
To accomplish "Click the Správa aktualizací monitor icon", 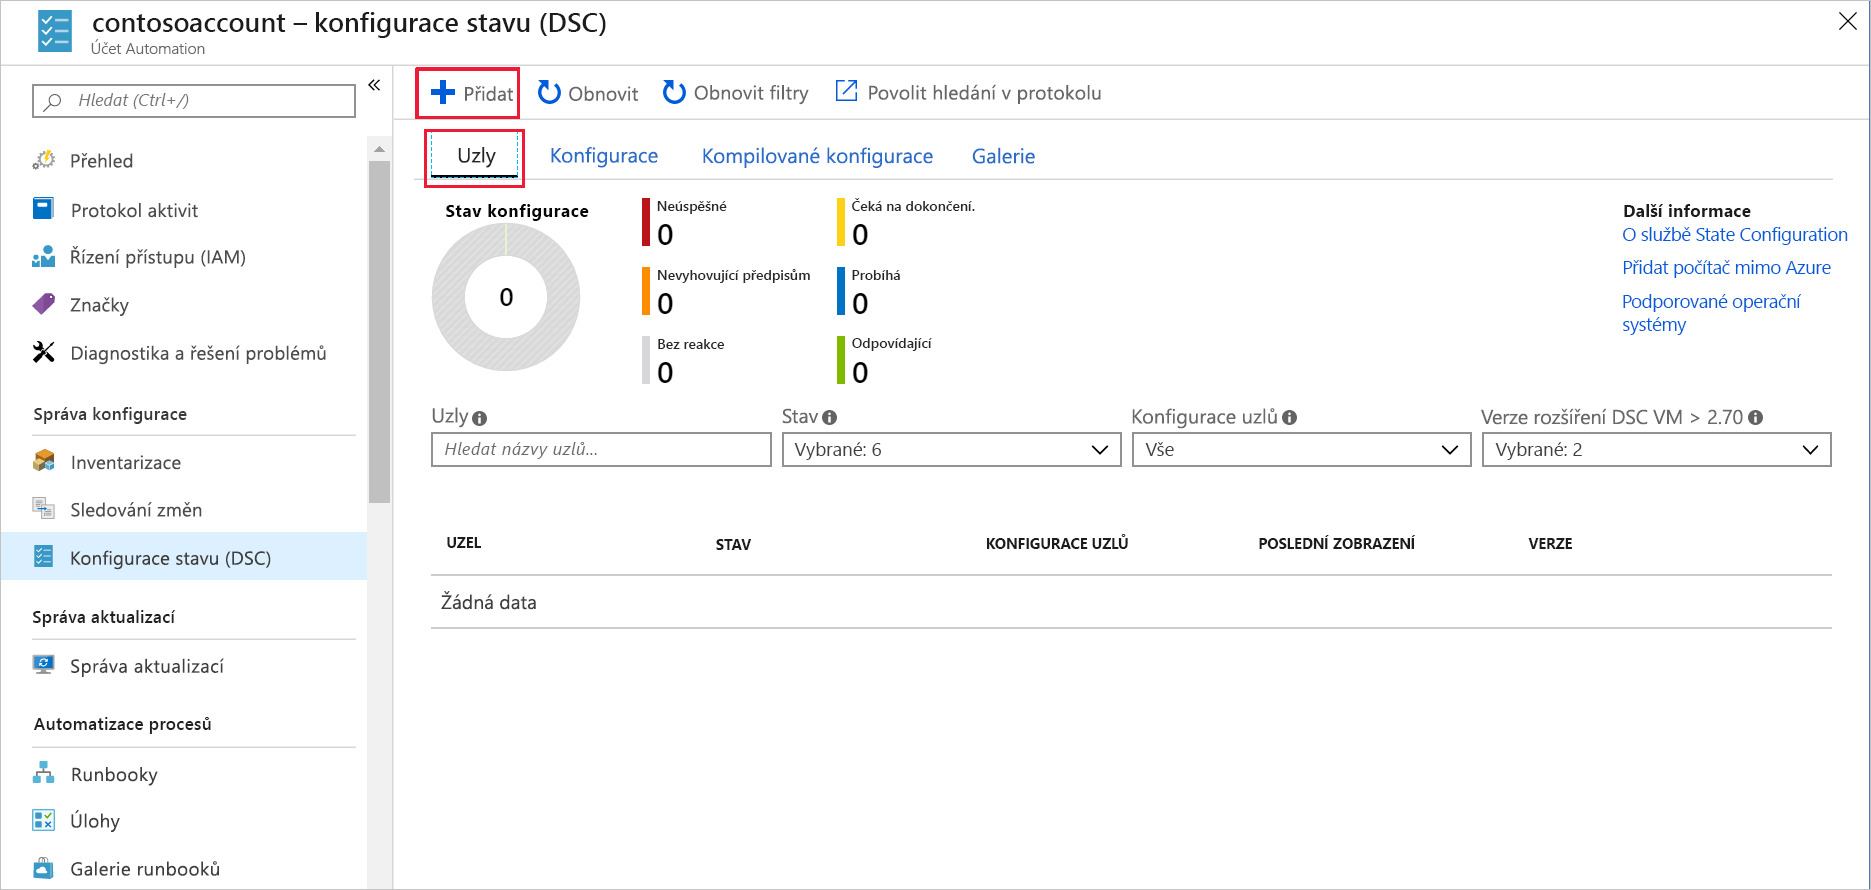I will [43, 665].
